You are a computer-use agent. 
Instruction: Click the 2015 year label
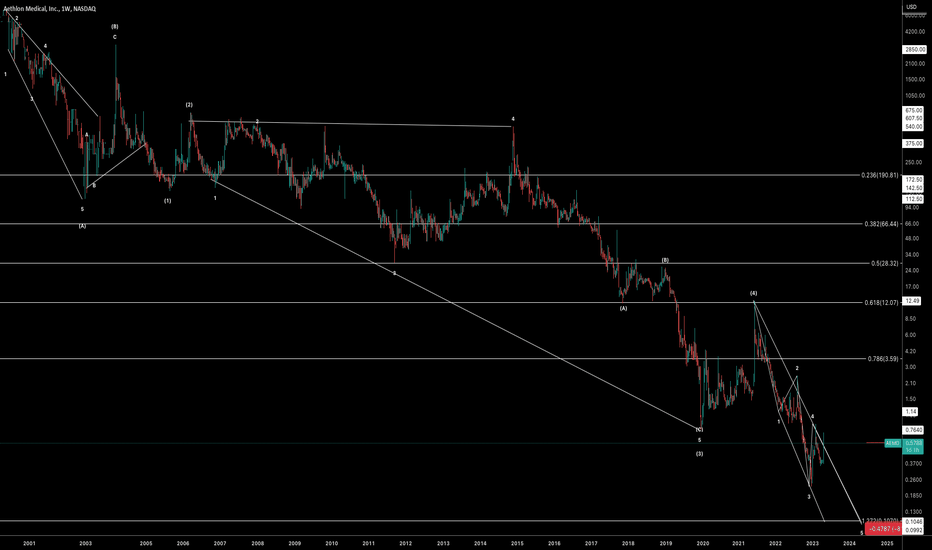(x=517, y=543)
